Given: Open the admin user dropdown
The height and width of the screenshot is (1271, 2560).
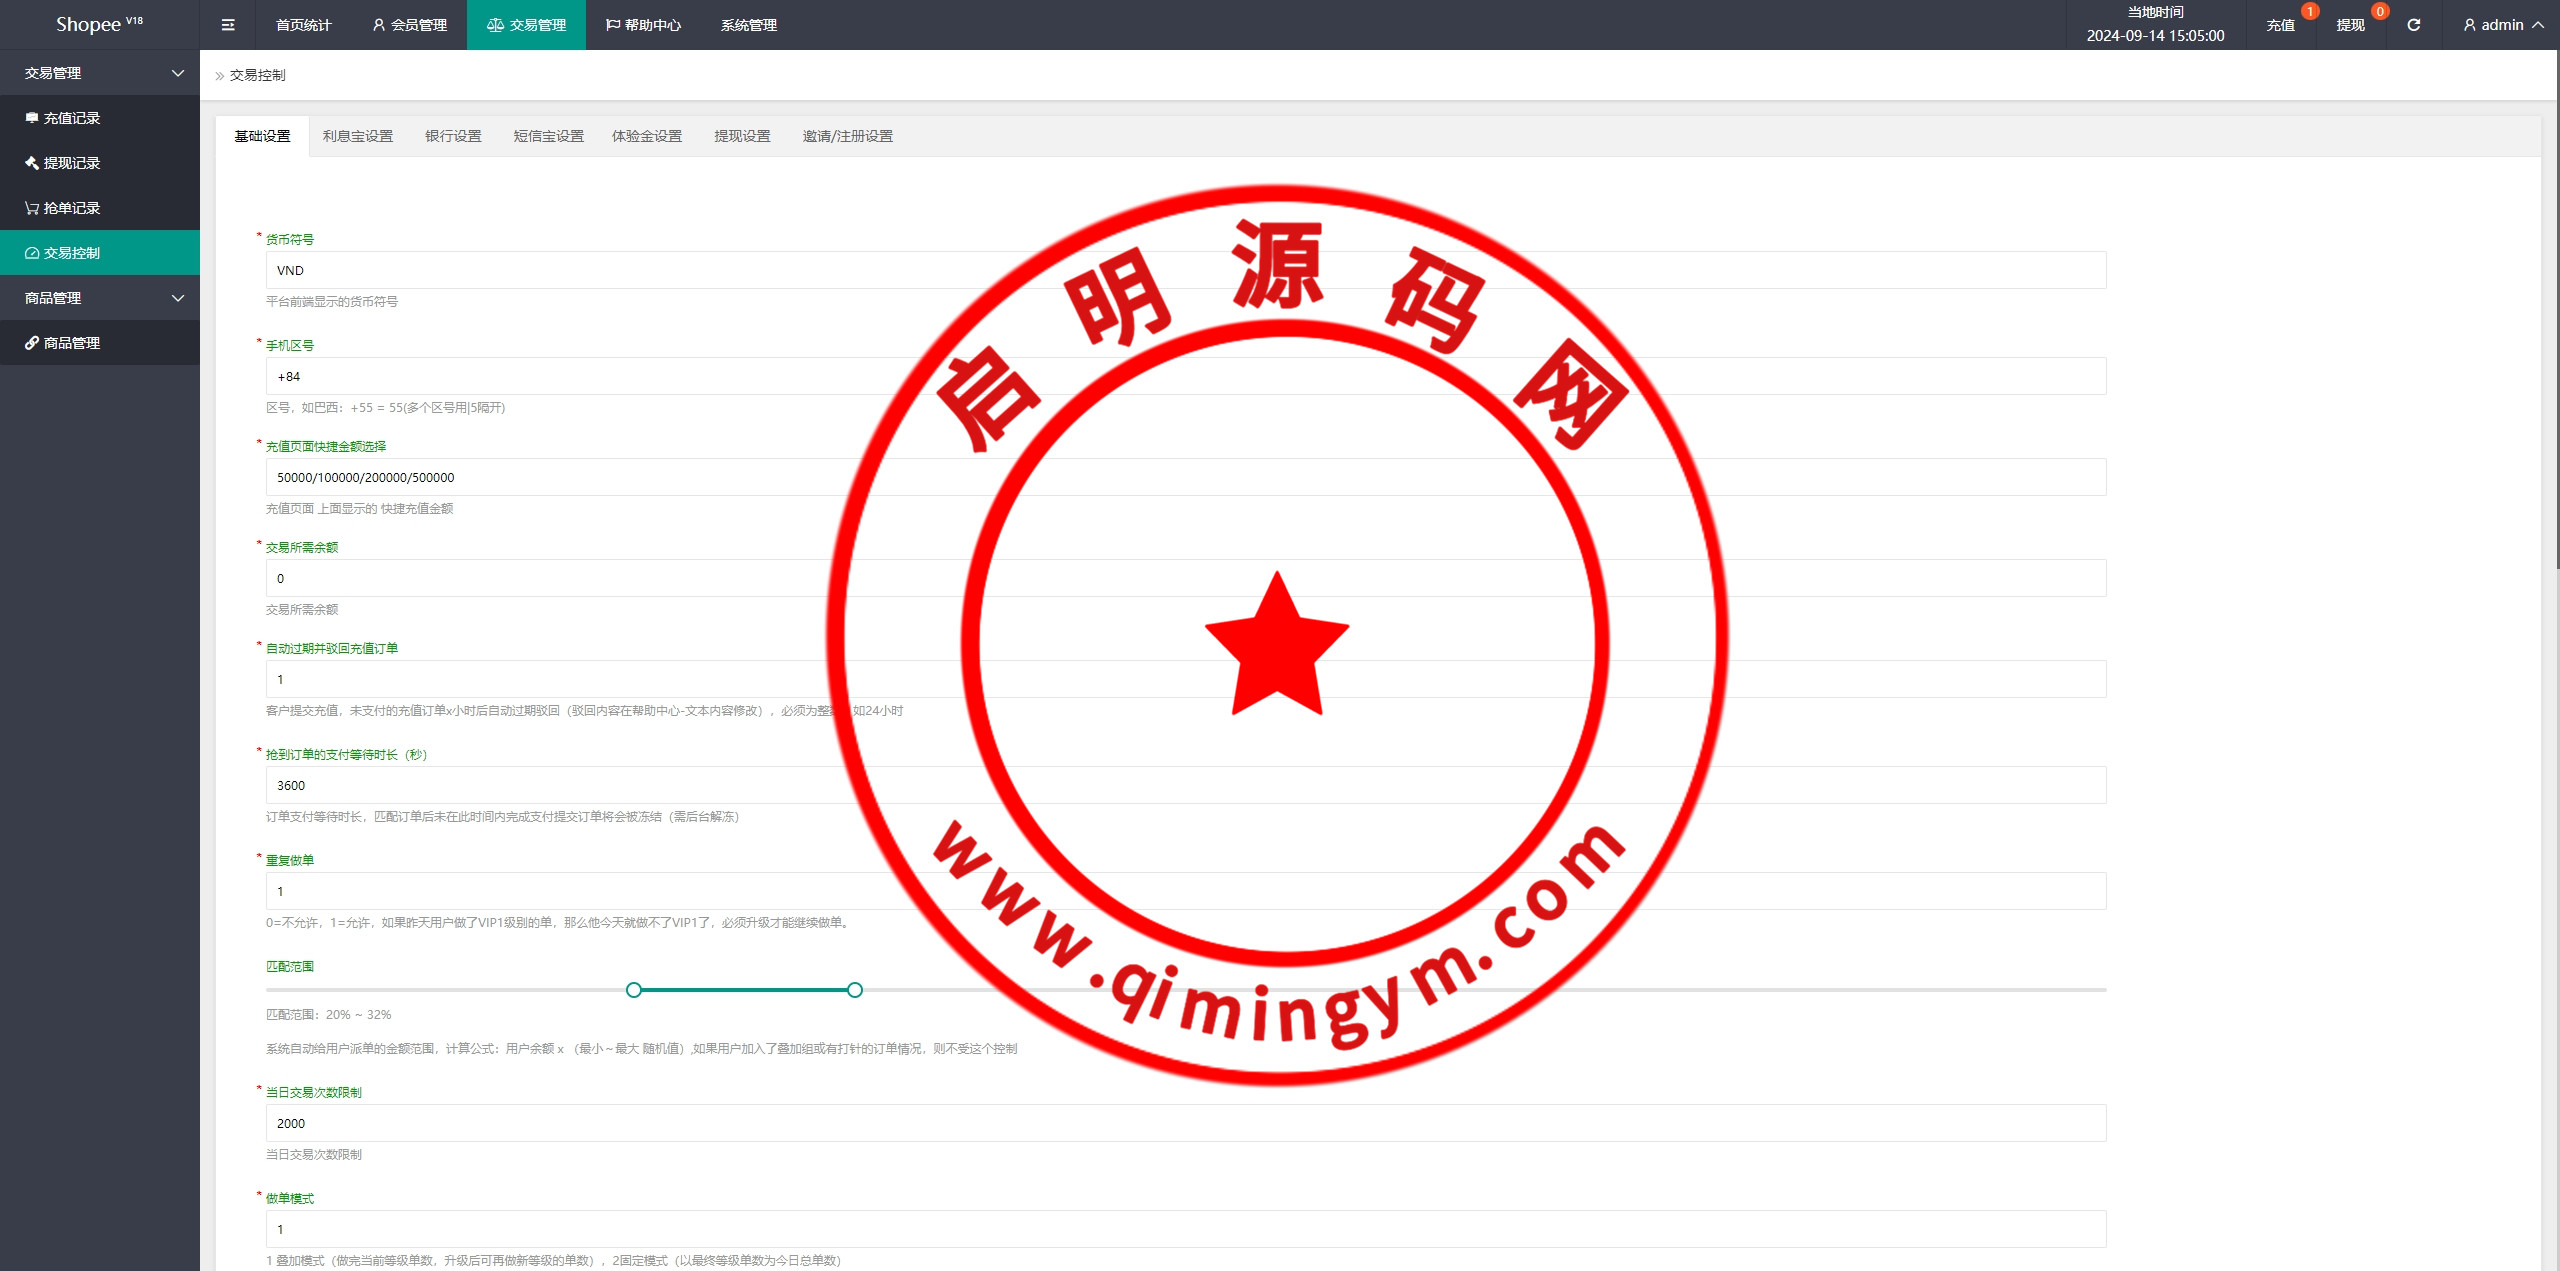Looking at the screenshot, I should pyautogui.click(x=2503, y=25).
